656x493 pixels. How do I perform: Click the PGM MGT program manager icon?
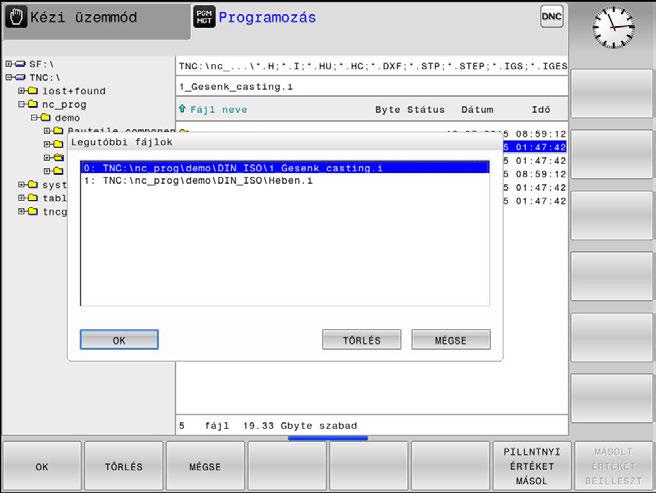204,17
